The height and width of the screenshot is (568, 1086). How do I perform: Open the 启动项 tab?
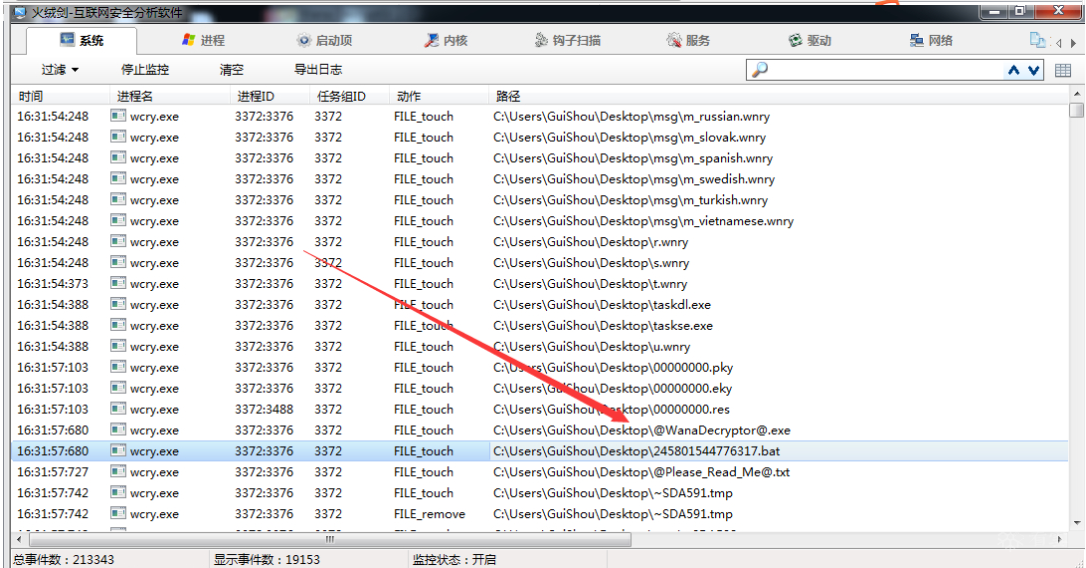(x=324, y=40)
